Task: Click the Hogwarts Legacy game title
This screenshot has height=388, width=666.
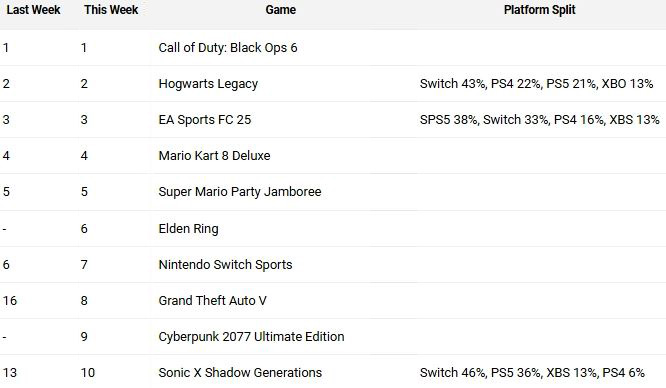Action: point(208,84)
